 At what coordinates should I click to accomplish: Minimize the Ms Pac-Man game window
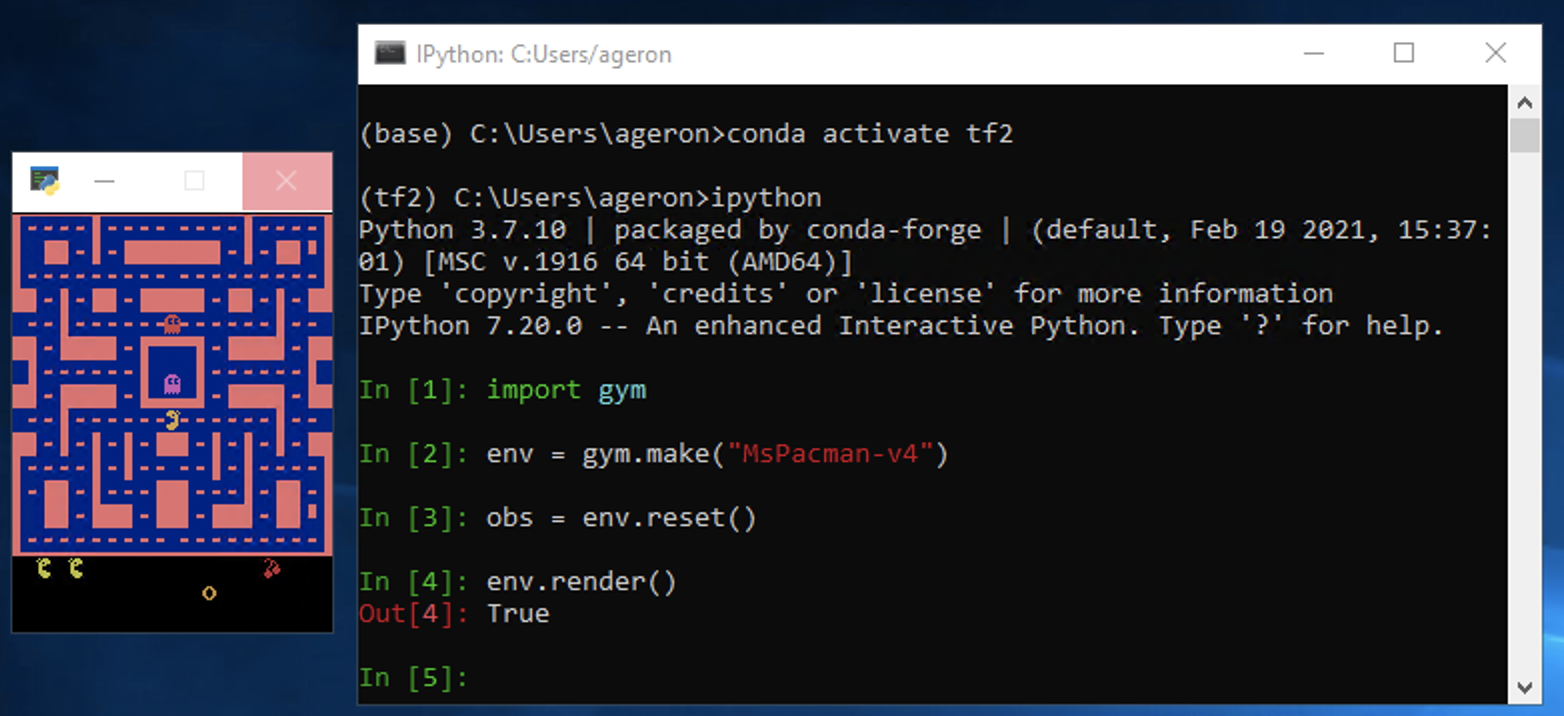coord(104,181)
